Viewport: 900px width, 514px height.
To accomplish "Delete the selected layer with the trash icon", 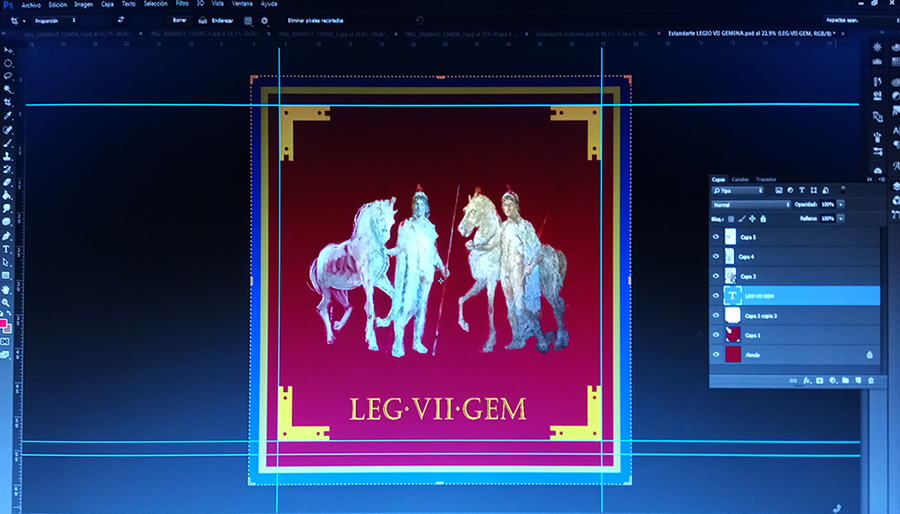I will [870, 381].
